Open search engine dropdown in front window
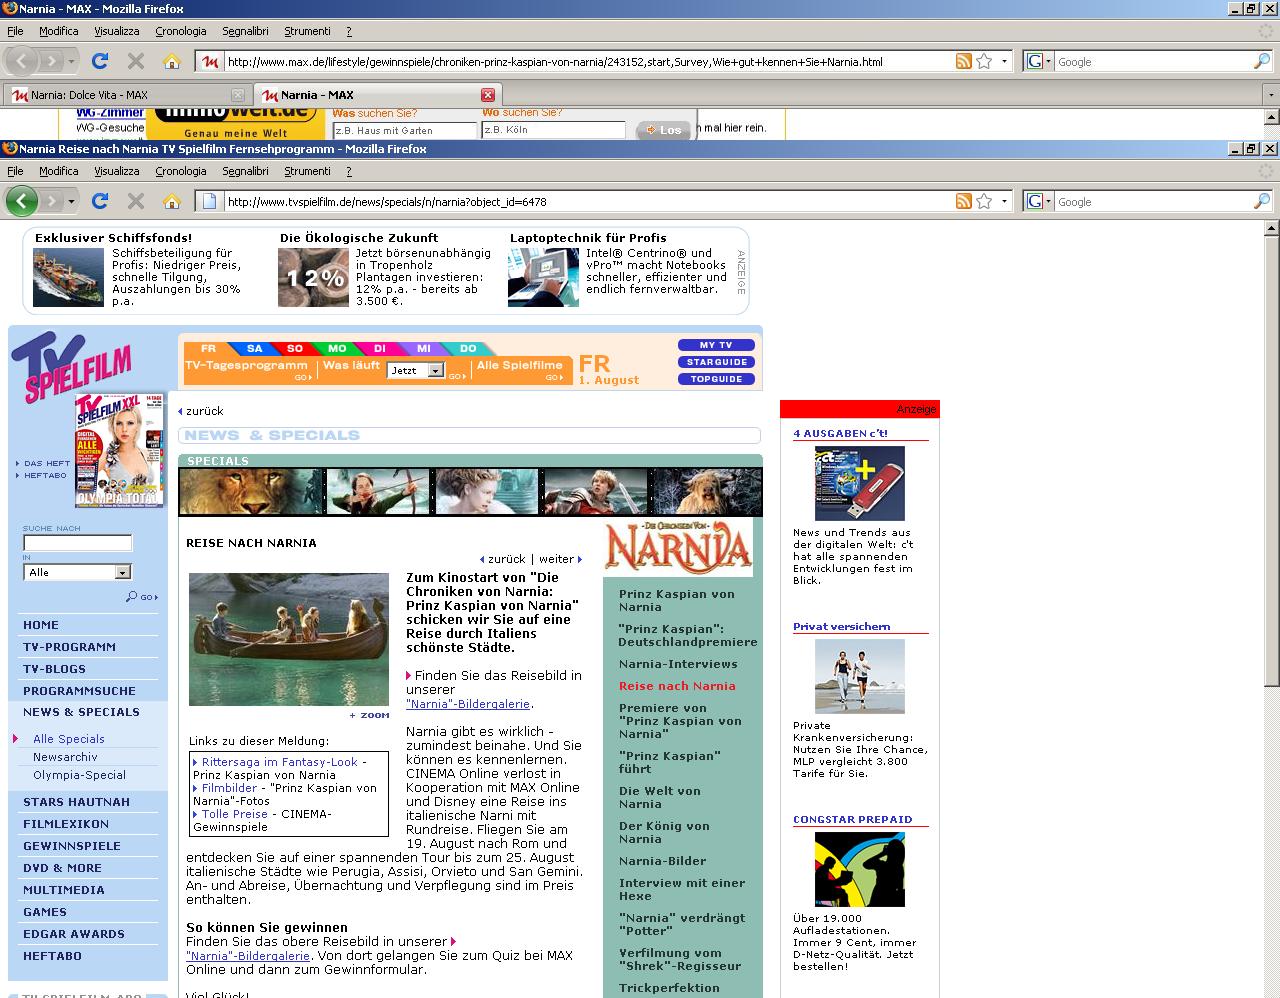The width and height of the screenshot is (1280, 998). [x=1047, y=201]
